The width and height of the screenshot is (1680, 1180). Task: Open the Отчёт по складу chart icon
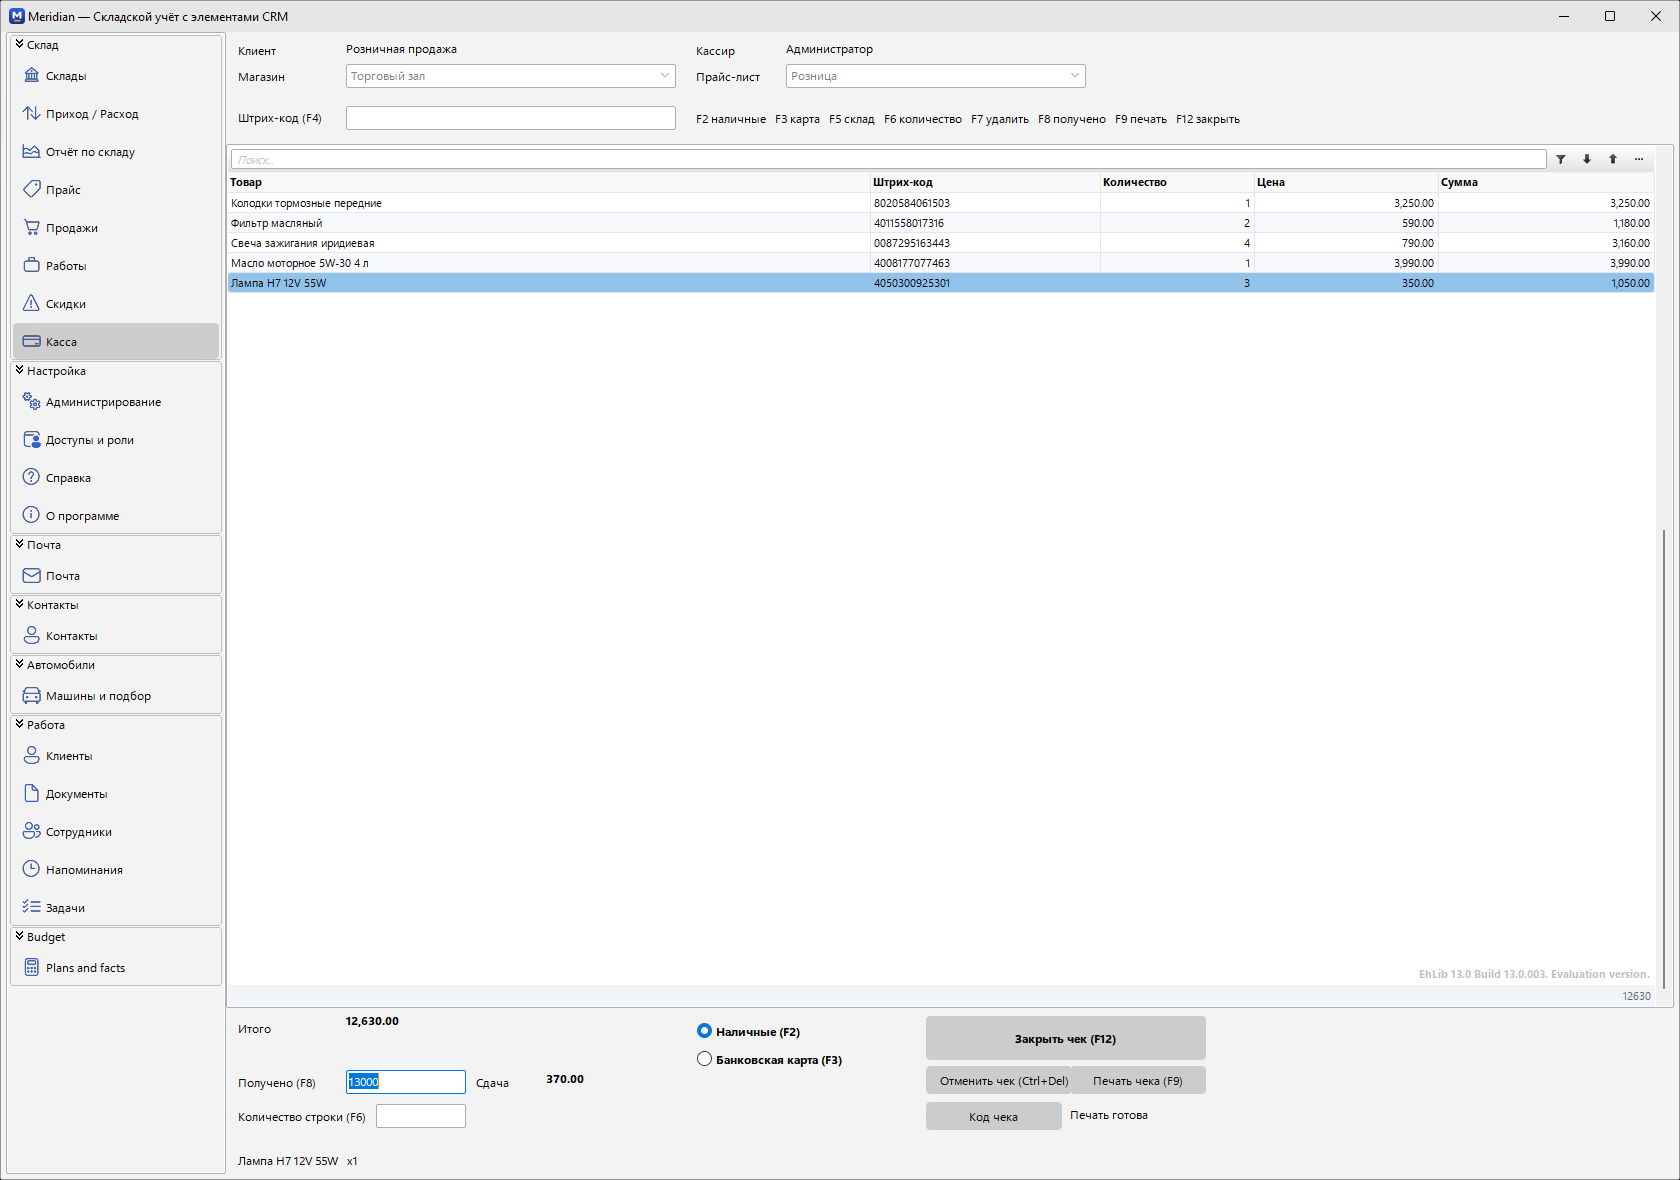click(31, 151)
